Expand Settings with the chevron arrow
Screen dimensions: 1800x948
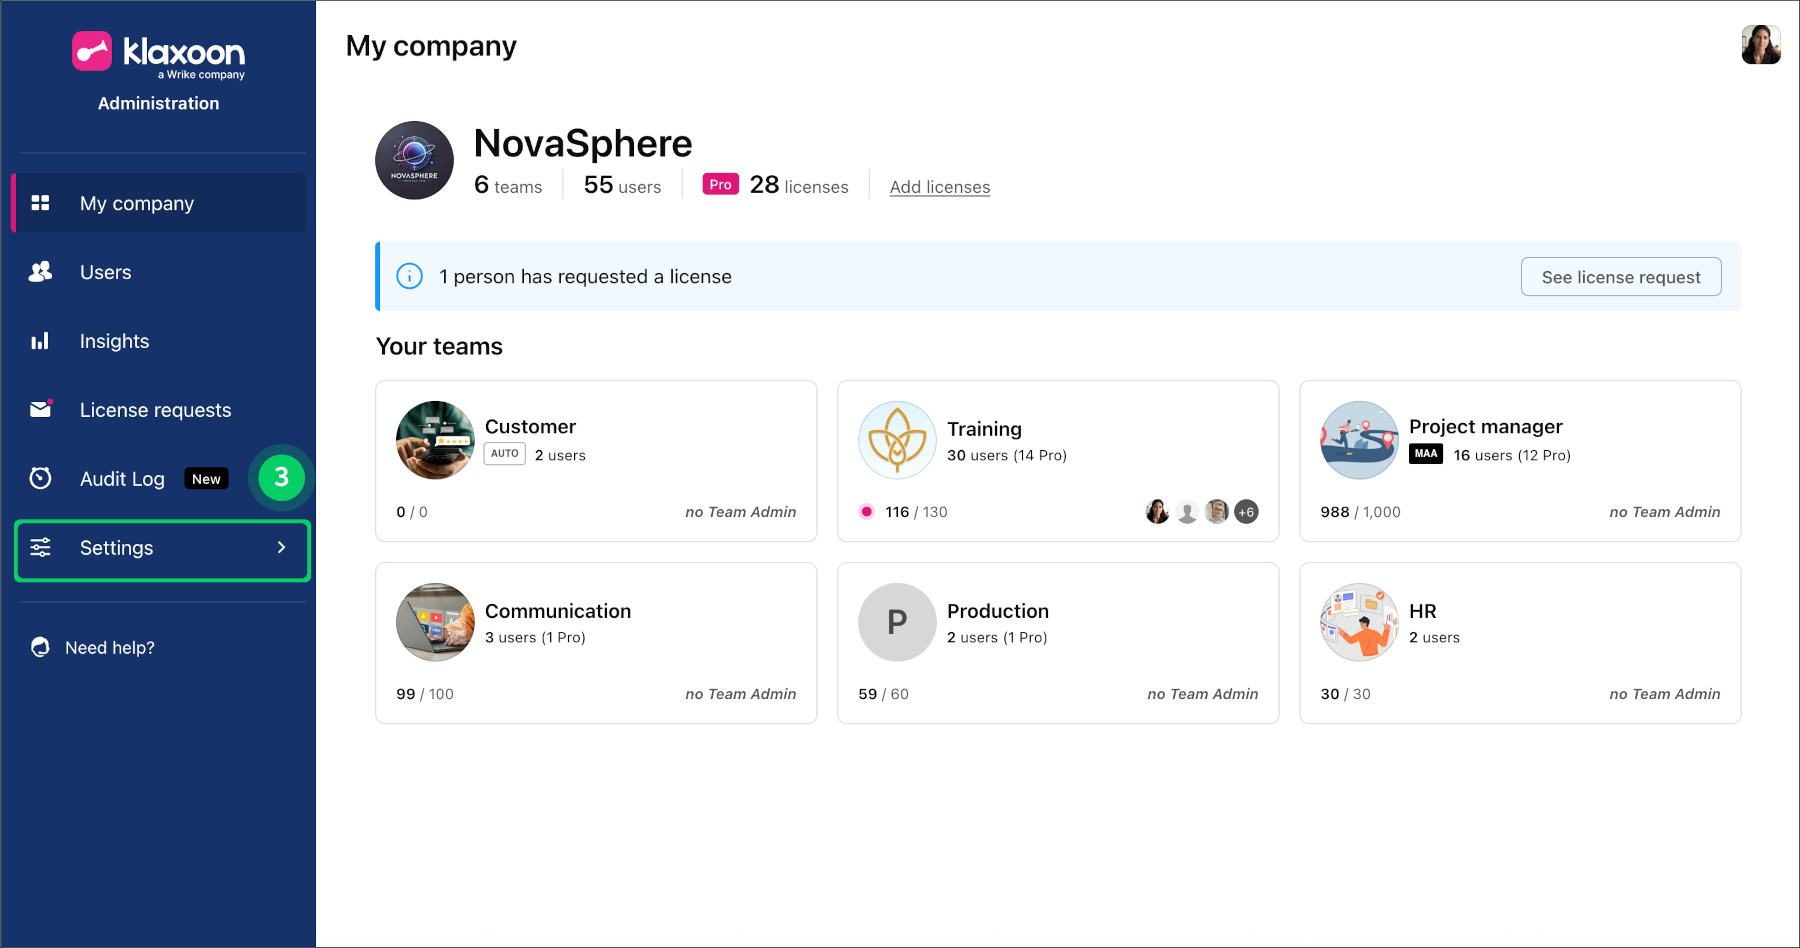click(281, 547)
